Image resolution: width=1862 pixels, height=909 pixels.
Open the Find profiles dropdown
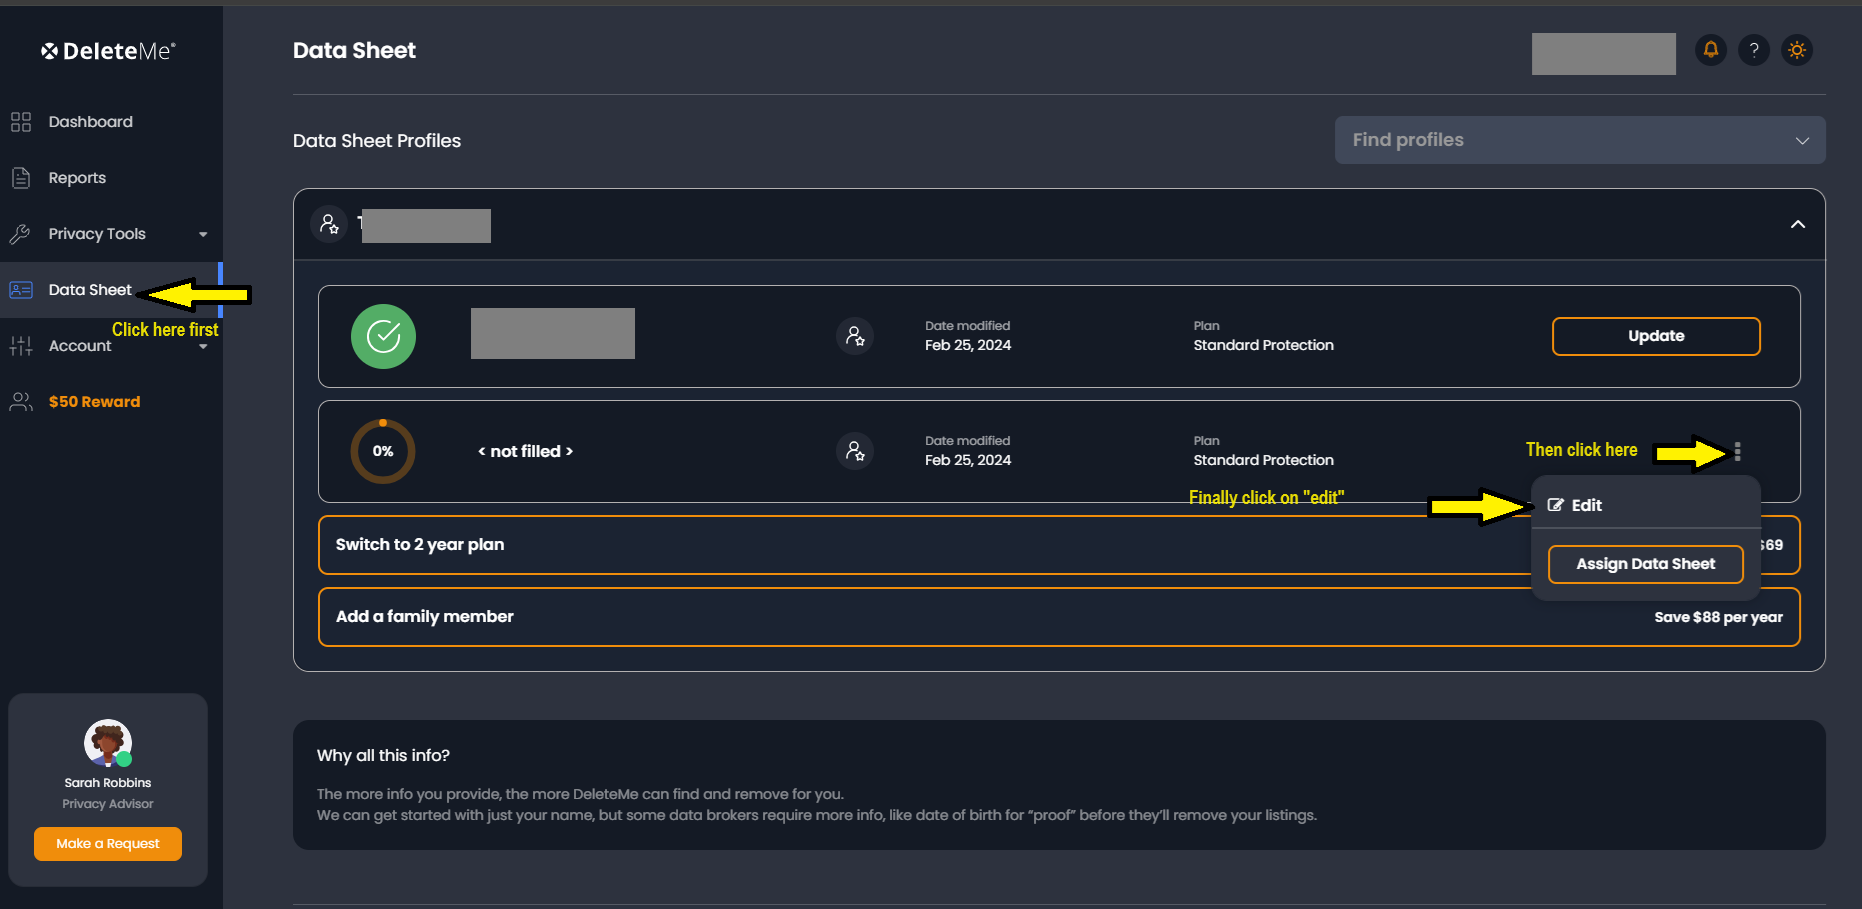point(1580,140)
